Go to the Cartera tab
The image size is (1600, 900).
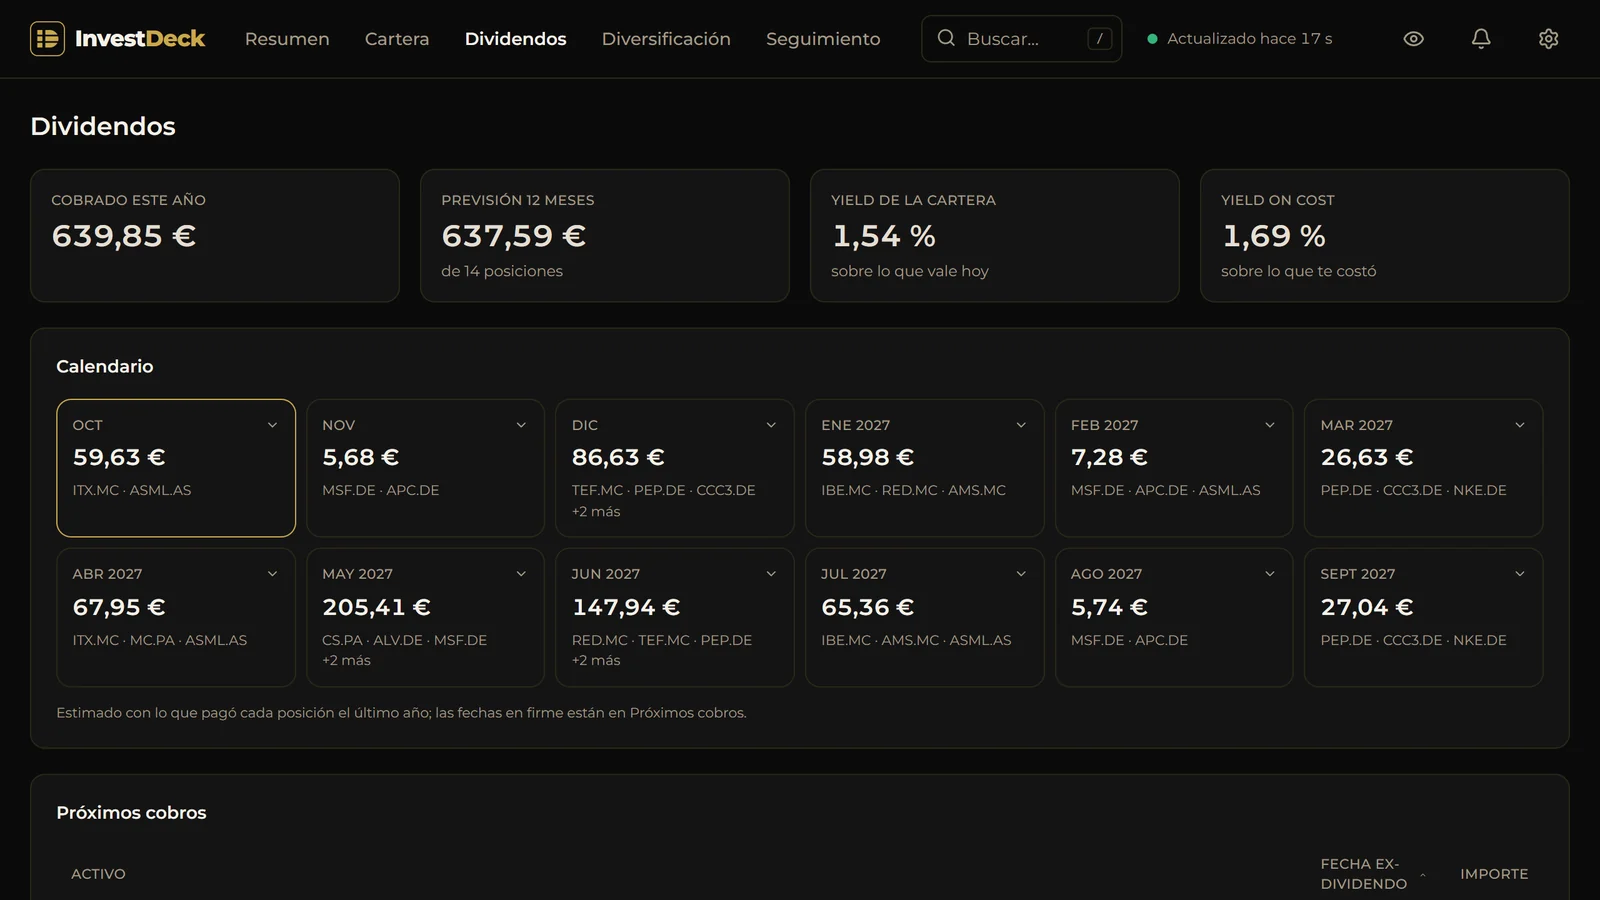pos(397,39)
